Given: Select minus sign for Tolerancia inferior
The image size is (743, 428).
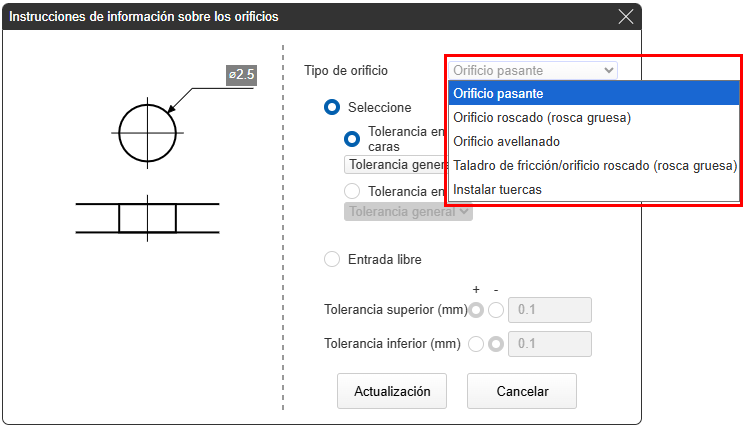Looking at the screenshot, I should tap(496, 344).
